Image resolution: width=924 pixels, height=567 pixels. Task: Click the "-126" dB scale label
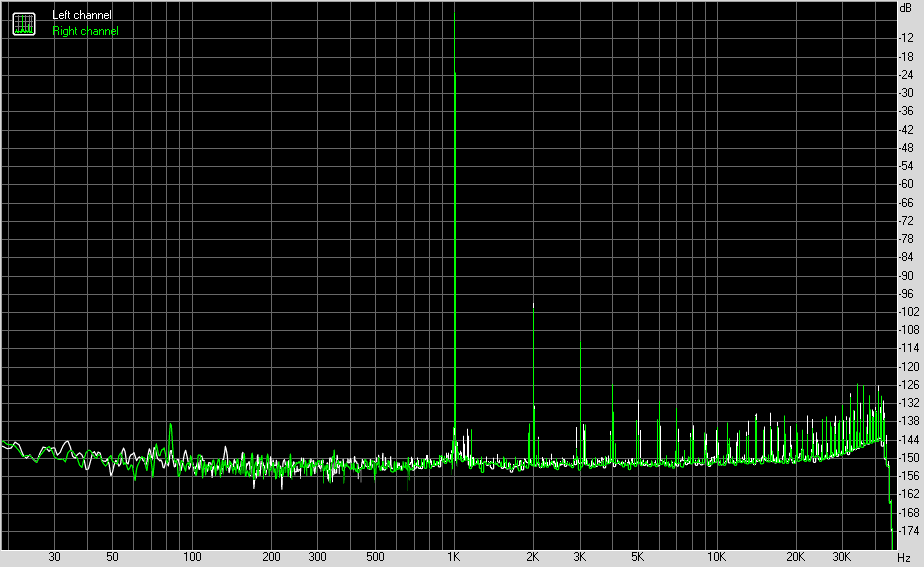908,385
